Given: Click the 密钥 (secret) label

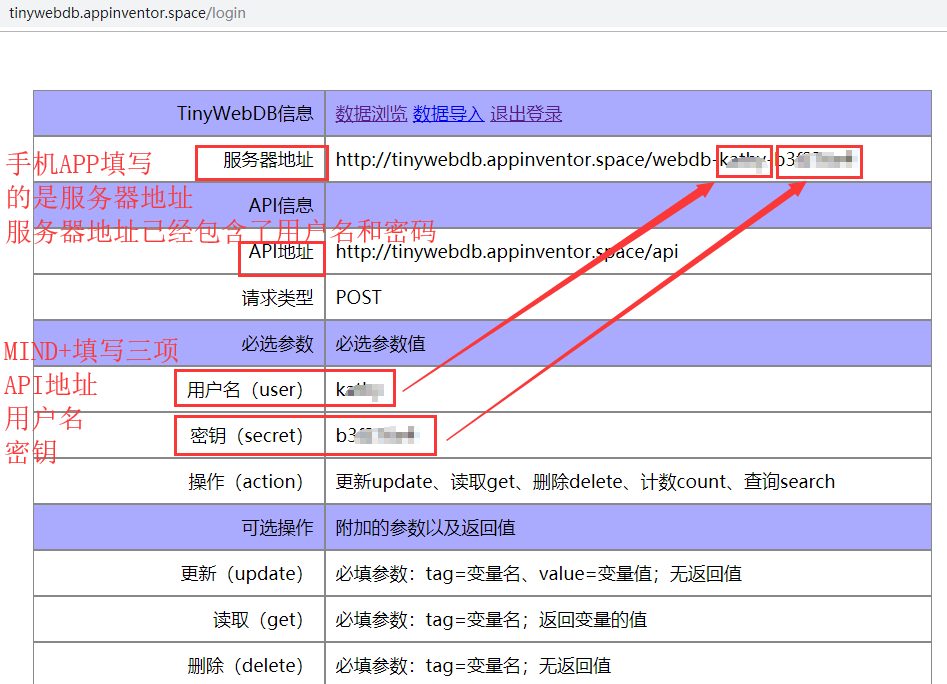Looking at the screenshot, I should 246,435.
